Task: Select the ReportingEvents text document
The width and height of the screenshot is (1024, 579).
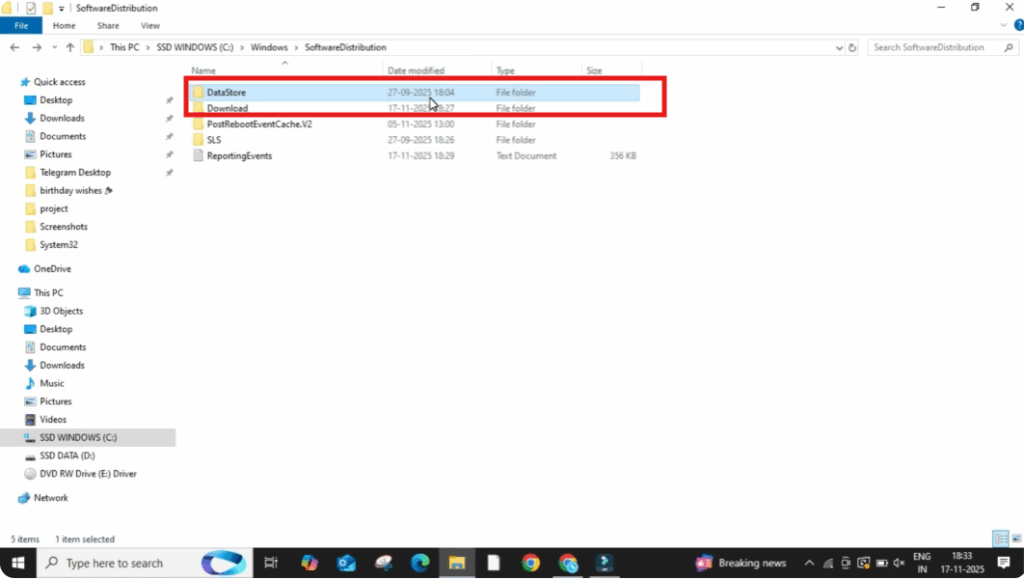Action: tap(239, 156)
